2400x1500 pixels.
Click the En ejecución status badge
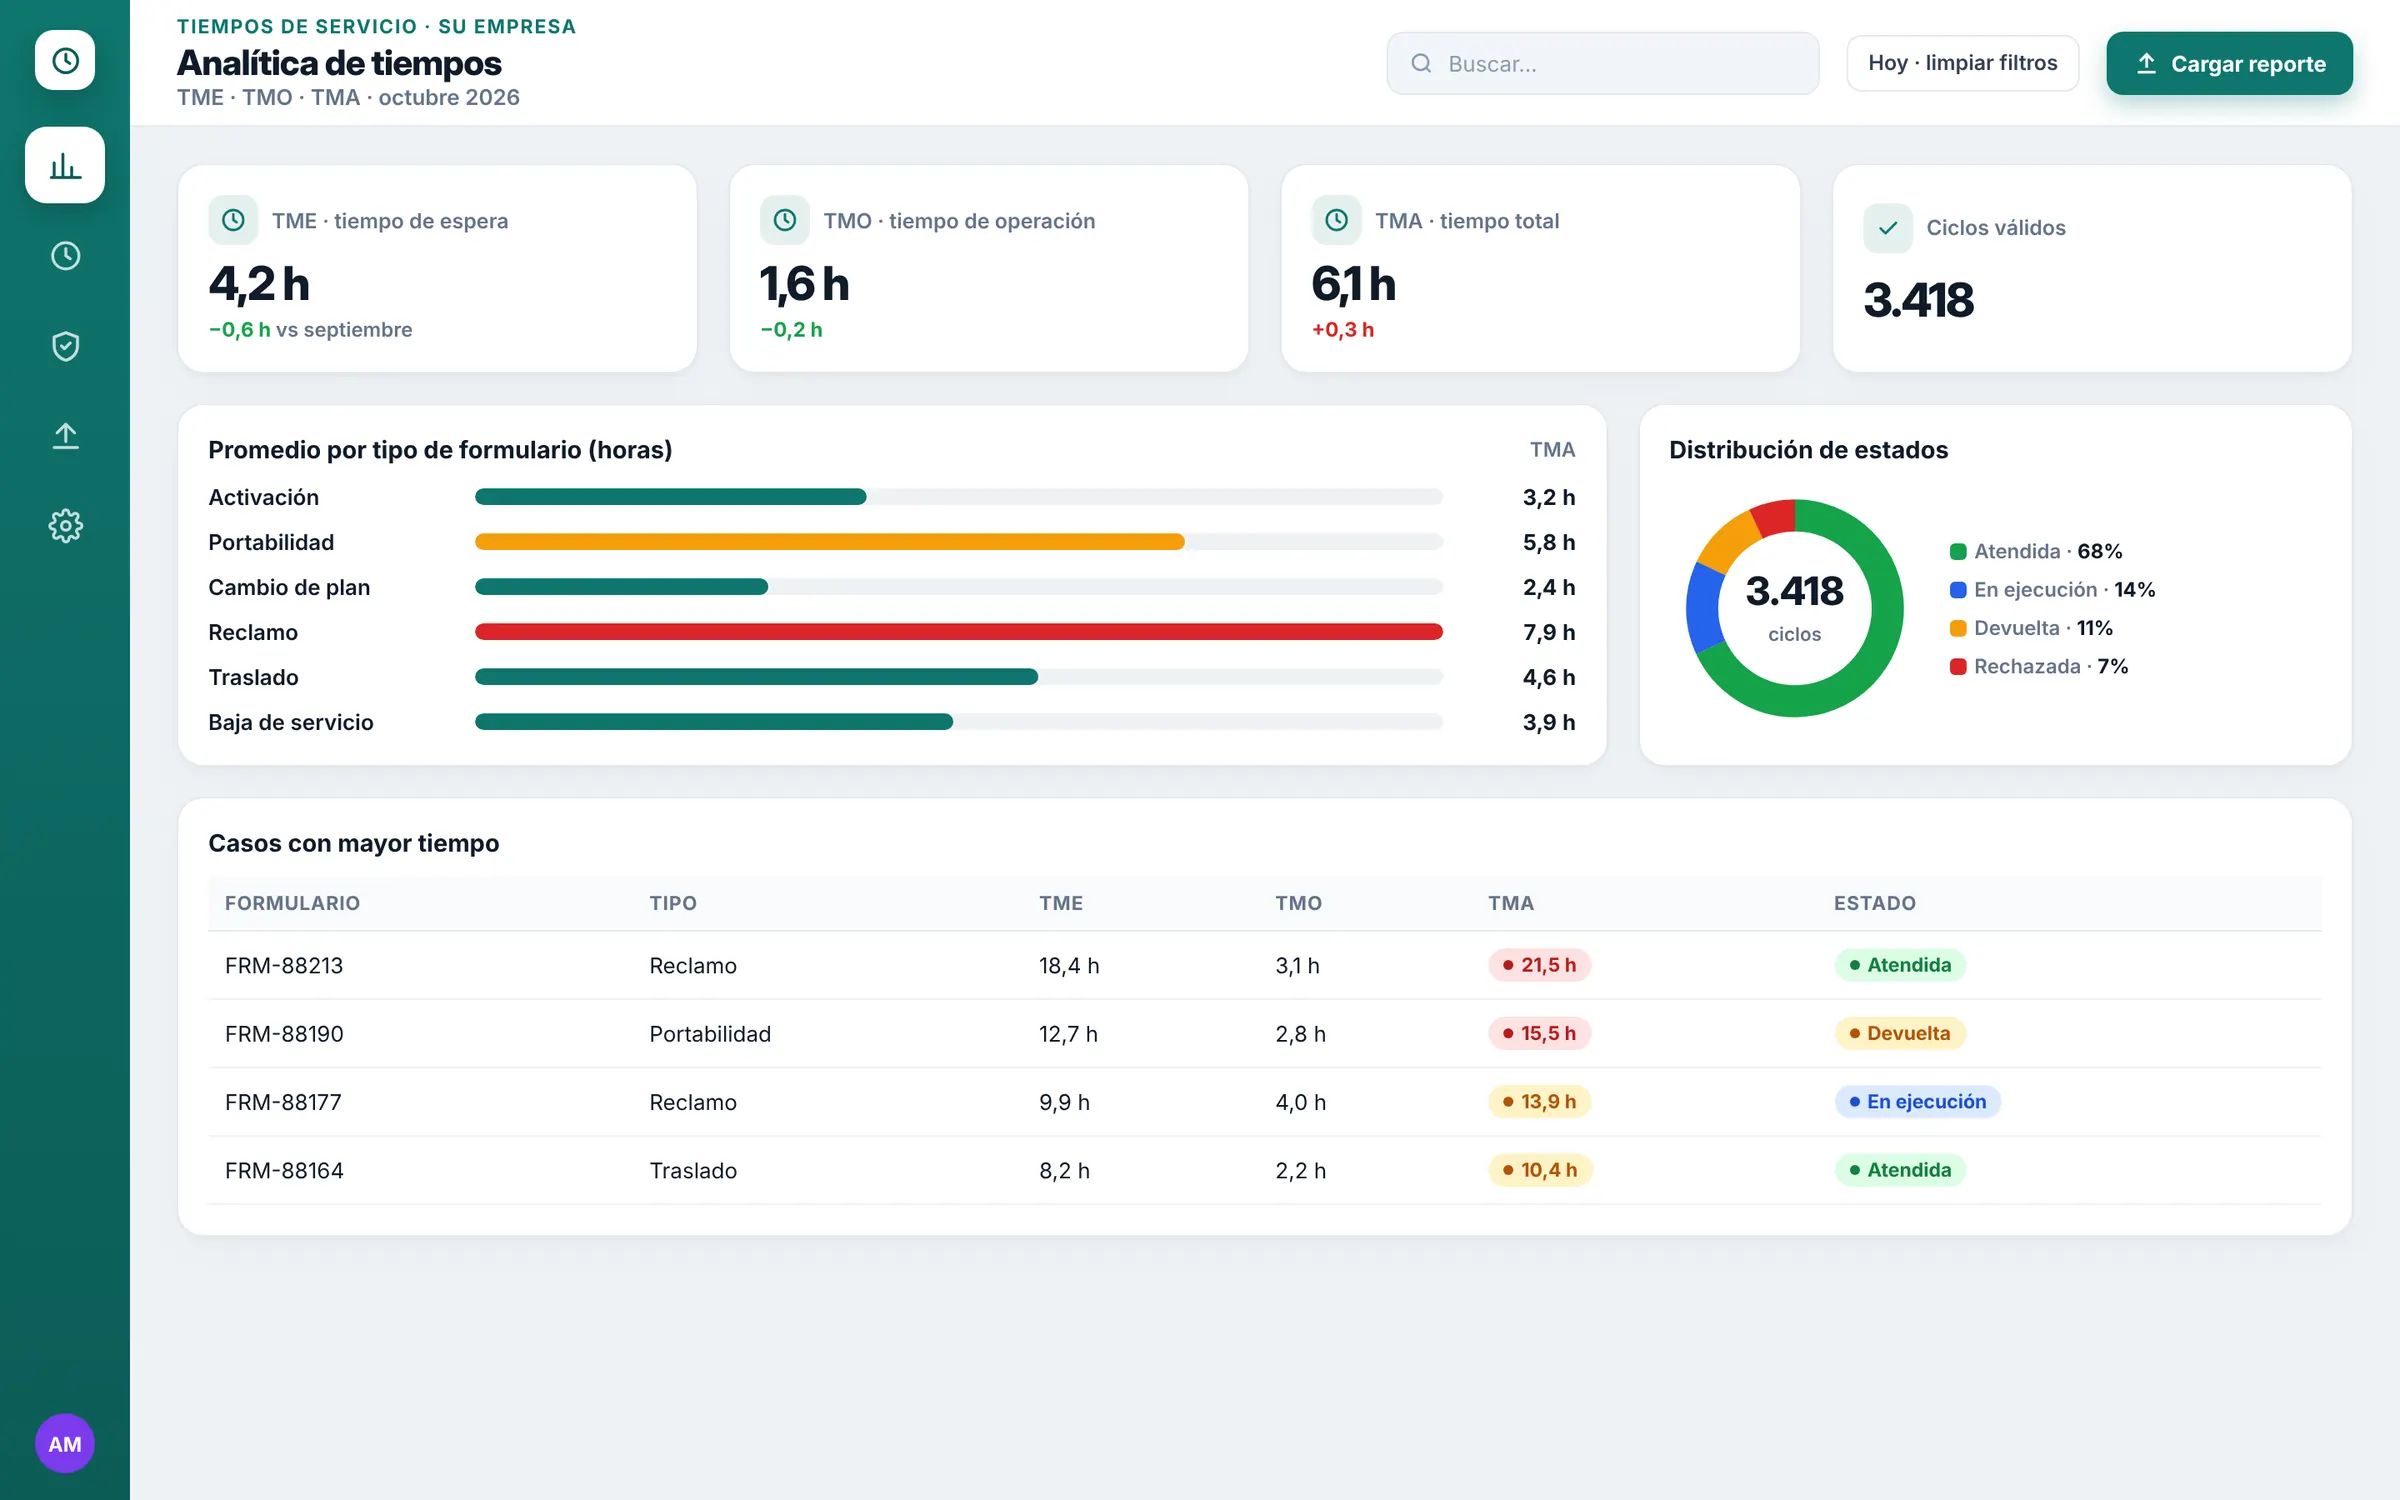[1917, 1102]
